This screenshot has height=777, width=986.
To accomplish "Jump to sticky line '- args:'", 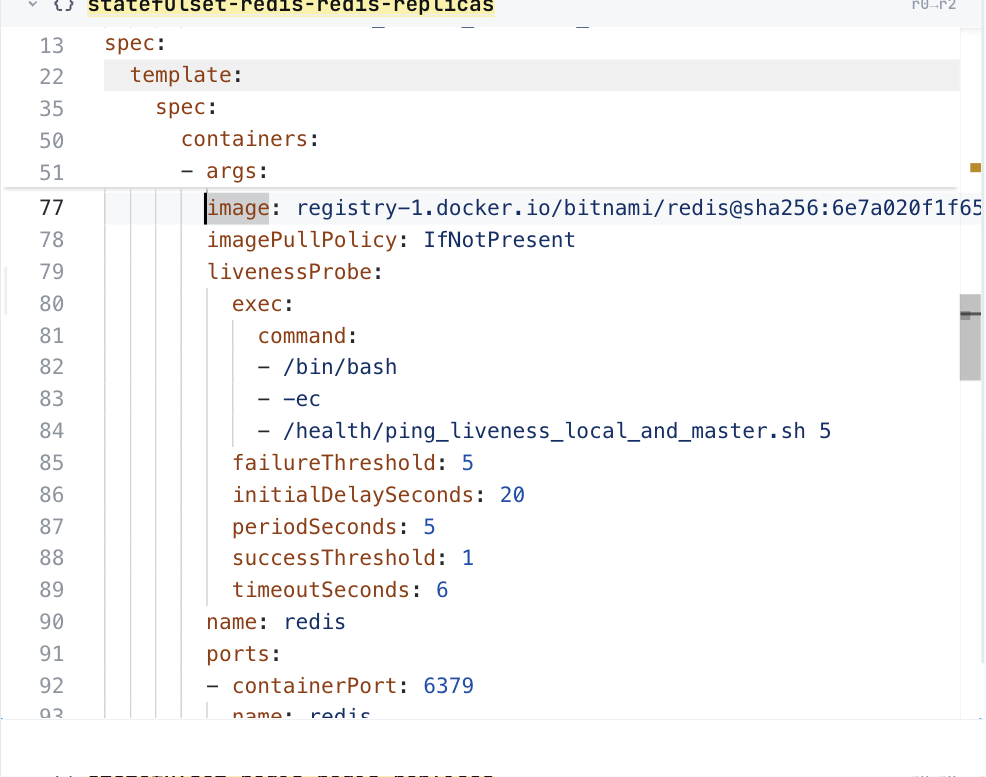I will pos(224,171).
